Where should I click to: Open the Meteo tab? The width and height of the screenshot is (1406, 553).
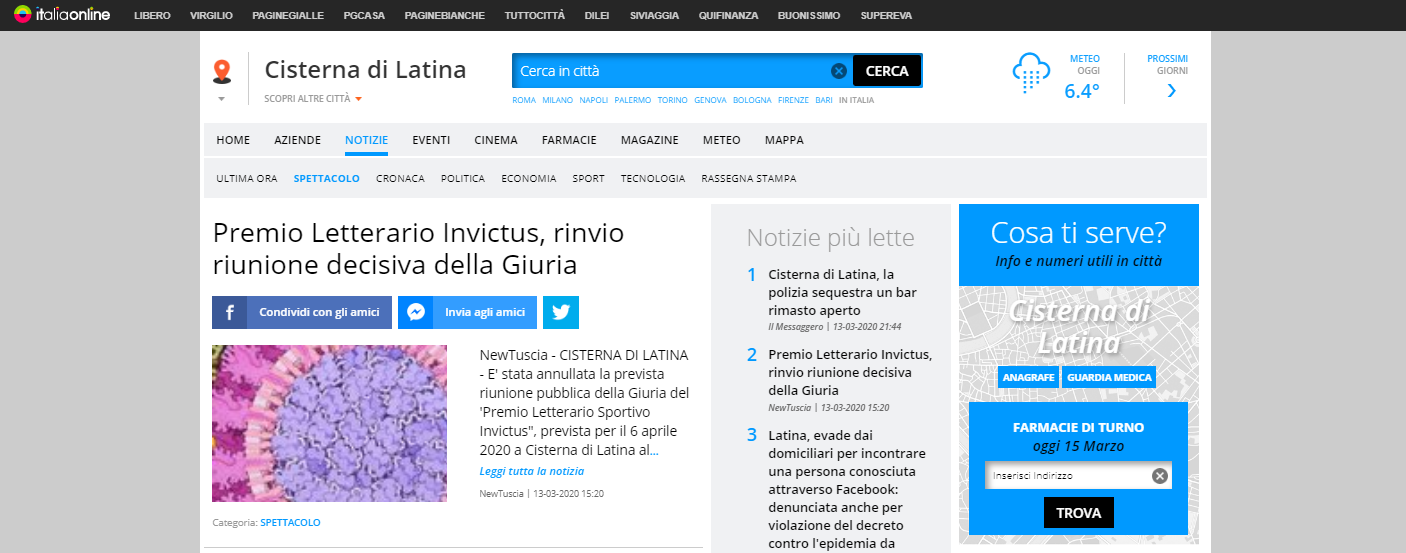(x=722, y=140)
